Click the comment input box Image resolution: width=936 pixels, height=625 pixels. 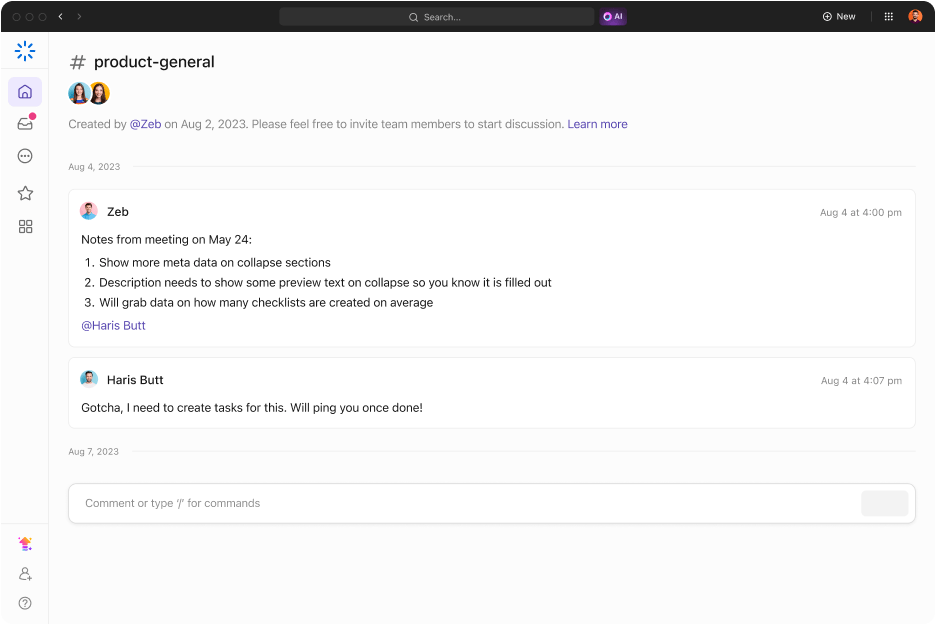pyautogui.click(x=460, y=503)
